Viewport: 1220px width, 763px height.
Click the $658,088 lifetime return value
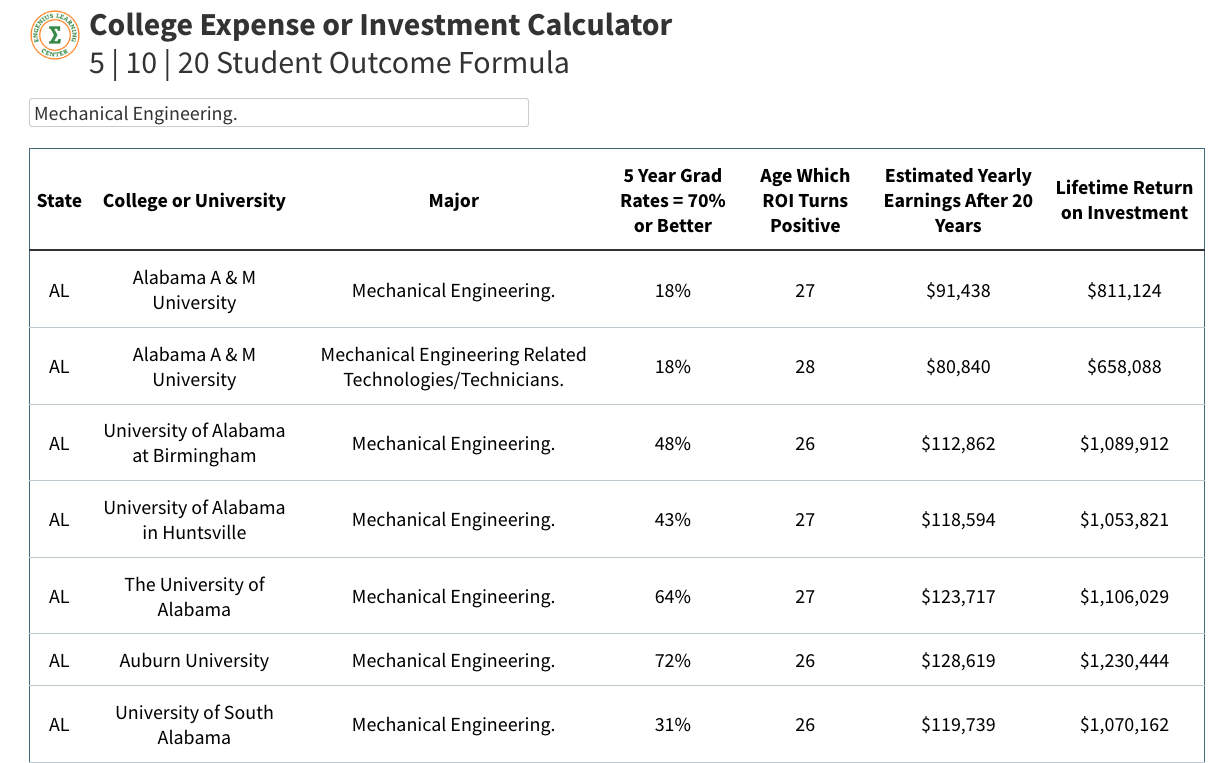[x=1124, y=367]
